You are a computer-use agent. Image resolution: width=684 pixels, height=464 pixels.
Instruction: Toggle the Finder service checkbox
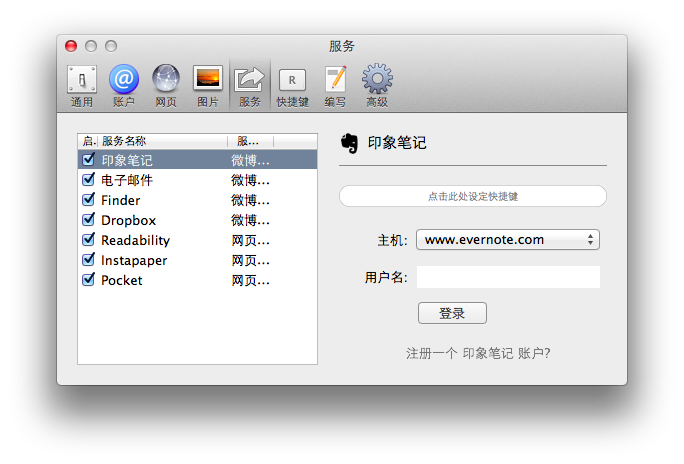click(x=89, y=200)
